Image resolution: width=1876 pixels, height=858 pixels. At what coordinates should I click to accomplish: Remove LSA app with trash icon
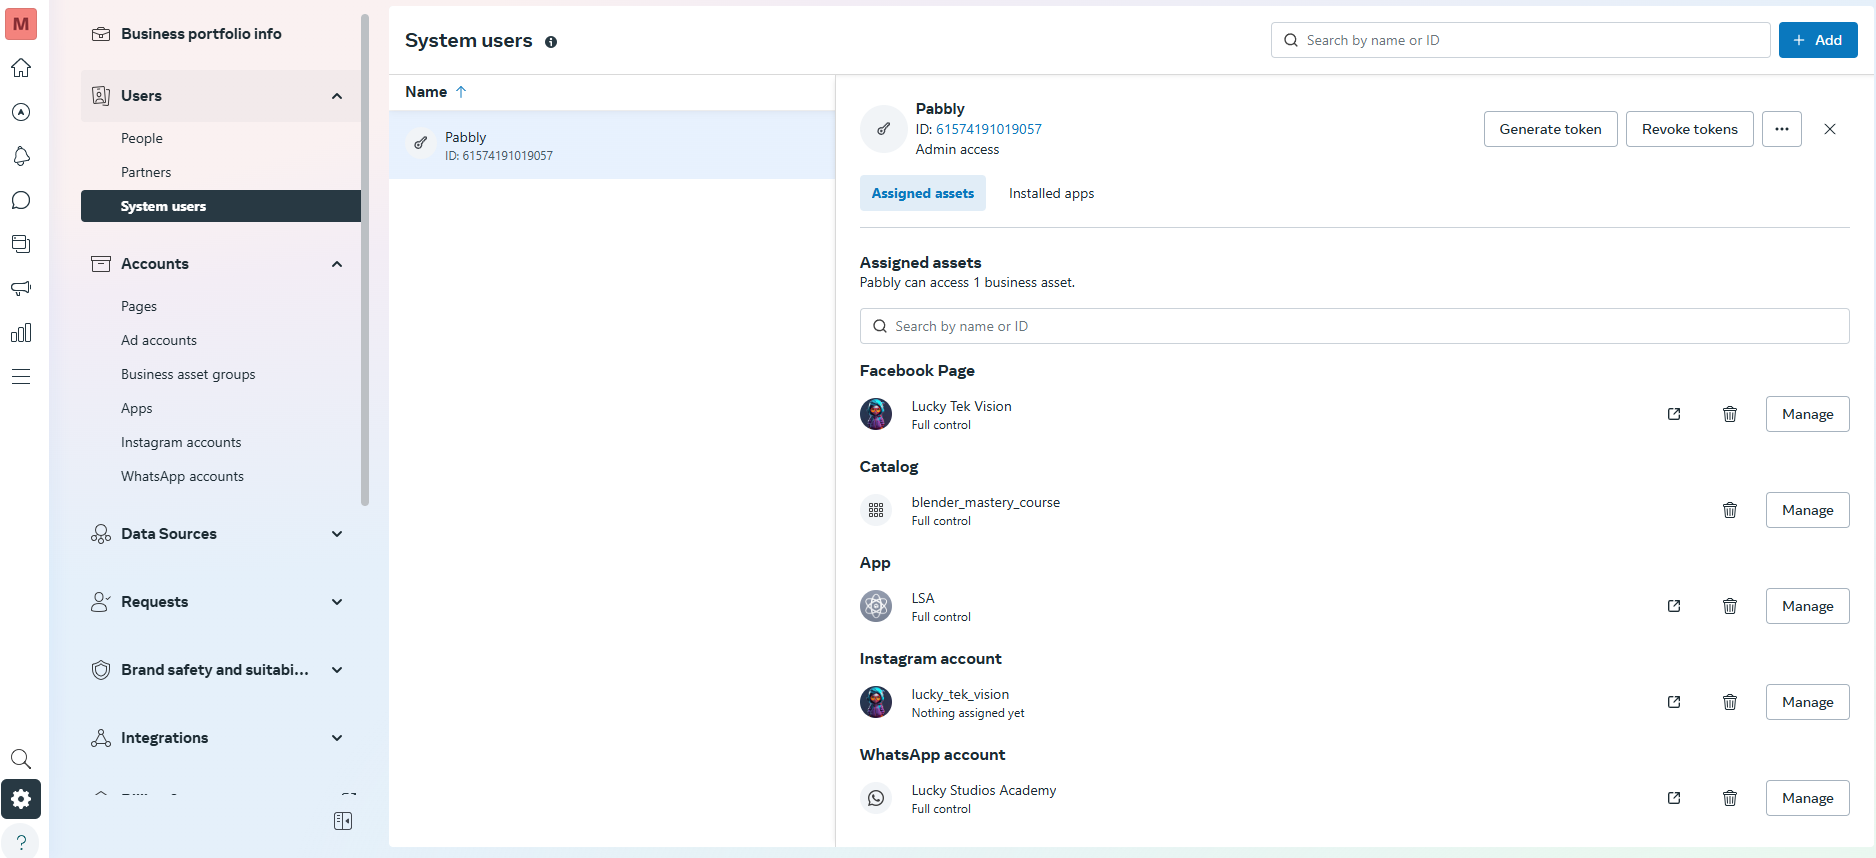[x=1730, y=606]
